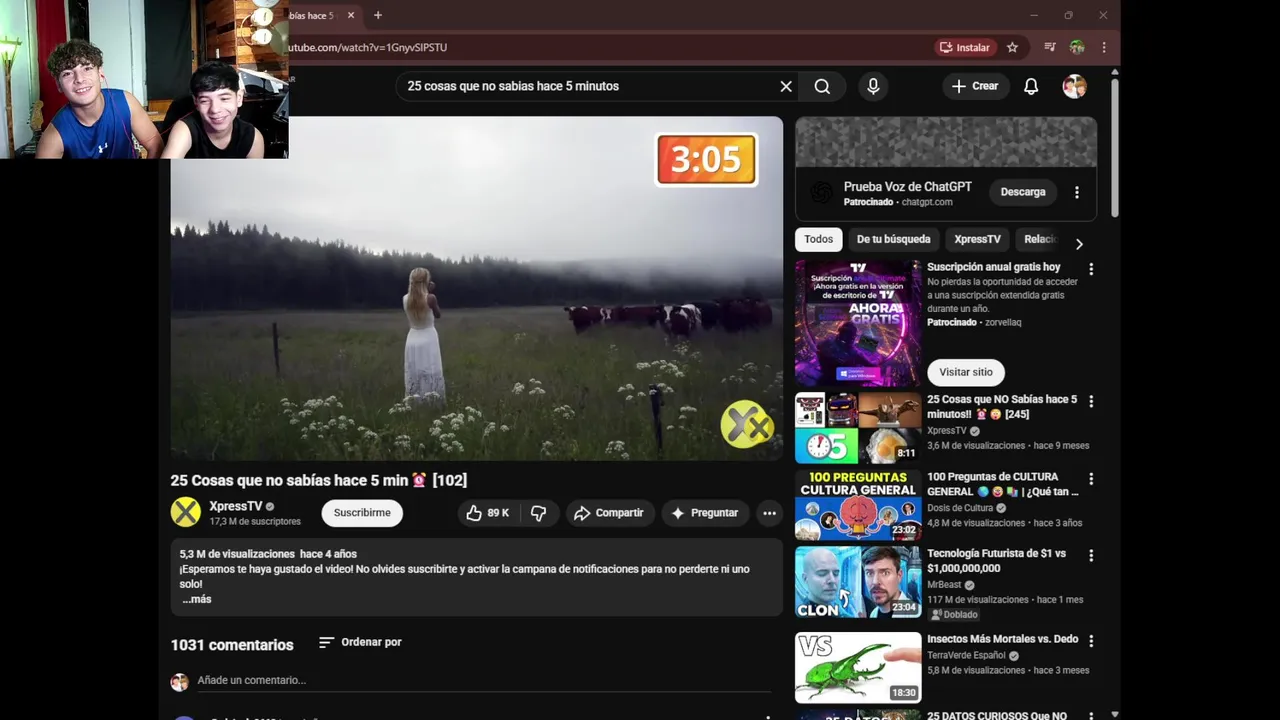Image resolution: width=1280 pixels, height=720 pixels.
Task: Open Insectos Más Mortales vs. Dedo thumbnail
Action: [858, 668]
